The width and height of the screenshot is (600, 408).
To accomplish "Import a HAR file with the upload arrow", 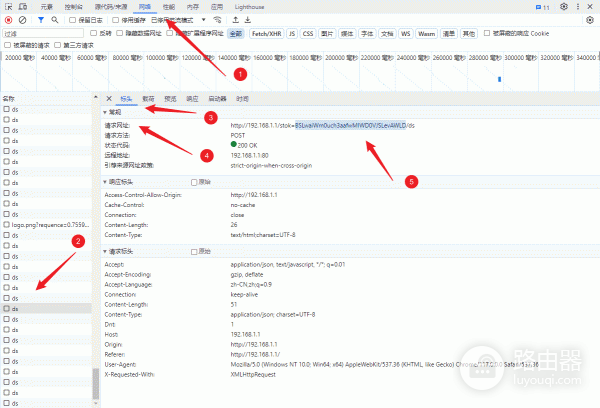I will click(x=236, y=20).
